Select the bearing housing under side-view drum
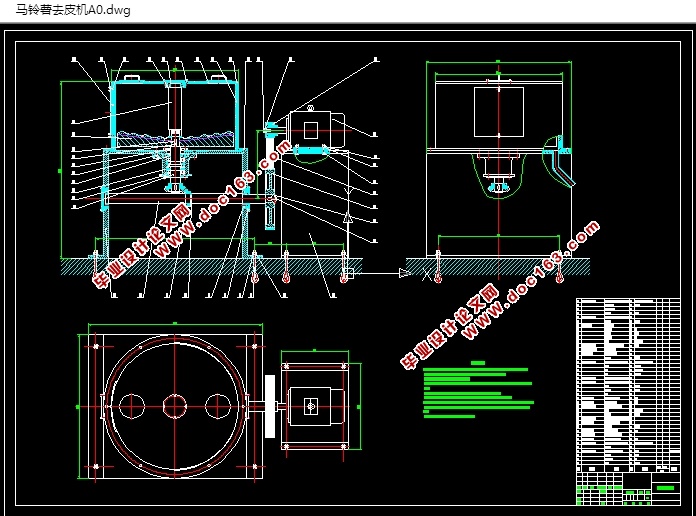This screenshot has height=516, width=696. [x=499, y=175]
